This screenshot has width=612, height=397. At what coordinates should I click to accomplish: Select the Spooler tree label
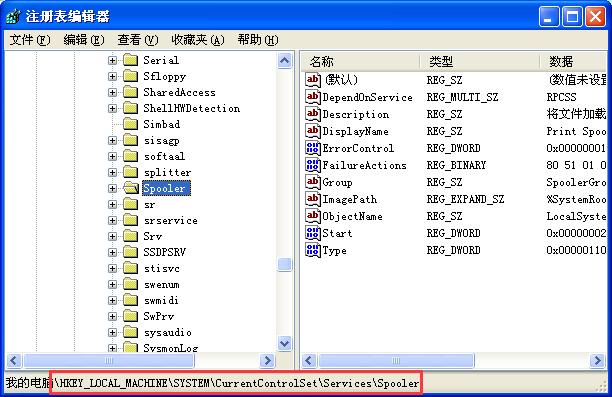(167, 188)
